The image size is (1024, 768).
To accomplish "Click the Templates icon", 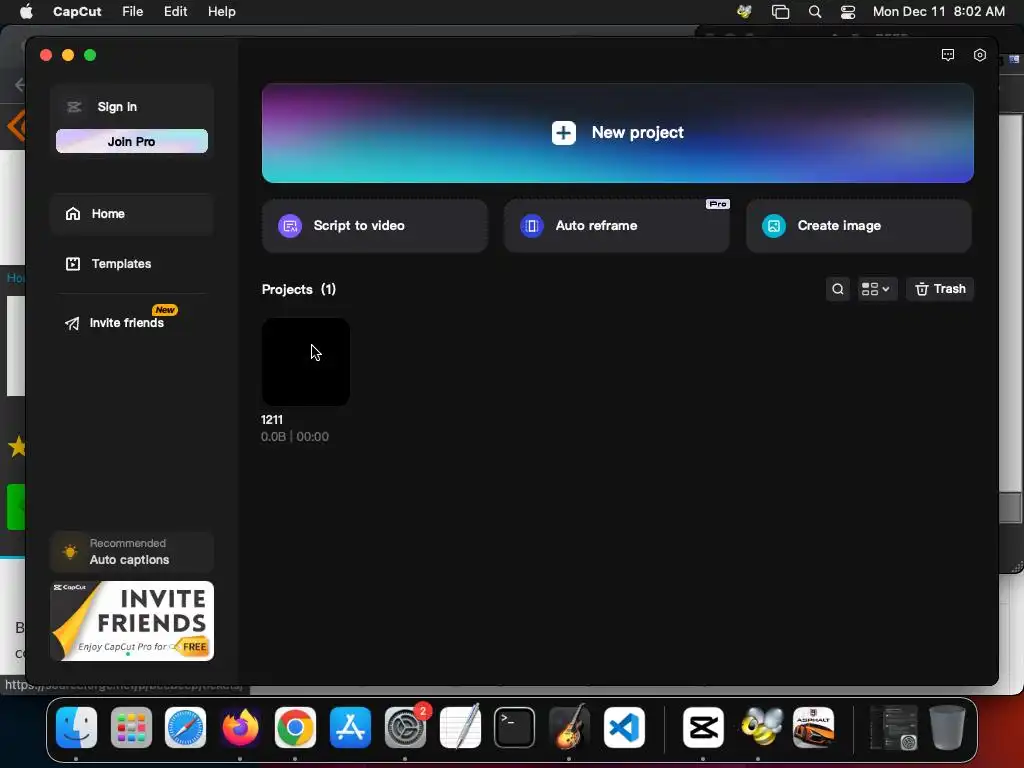I will pos(72,264).
